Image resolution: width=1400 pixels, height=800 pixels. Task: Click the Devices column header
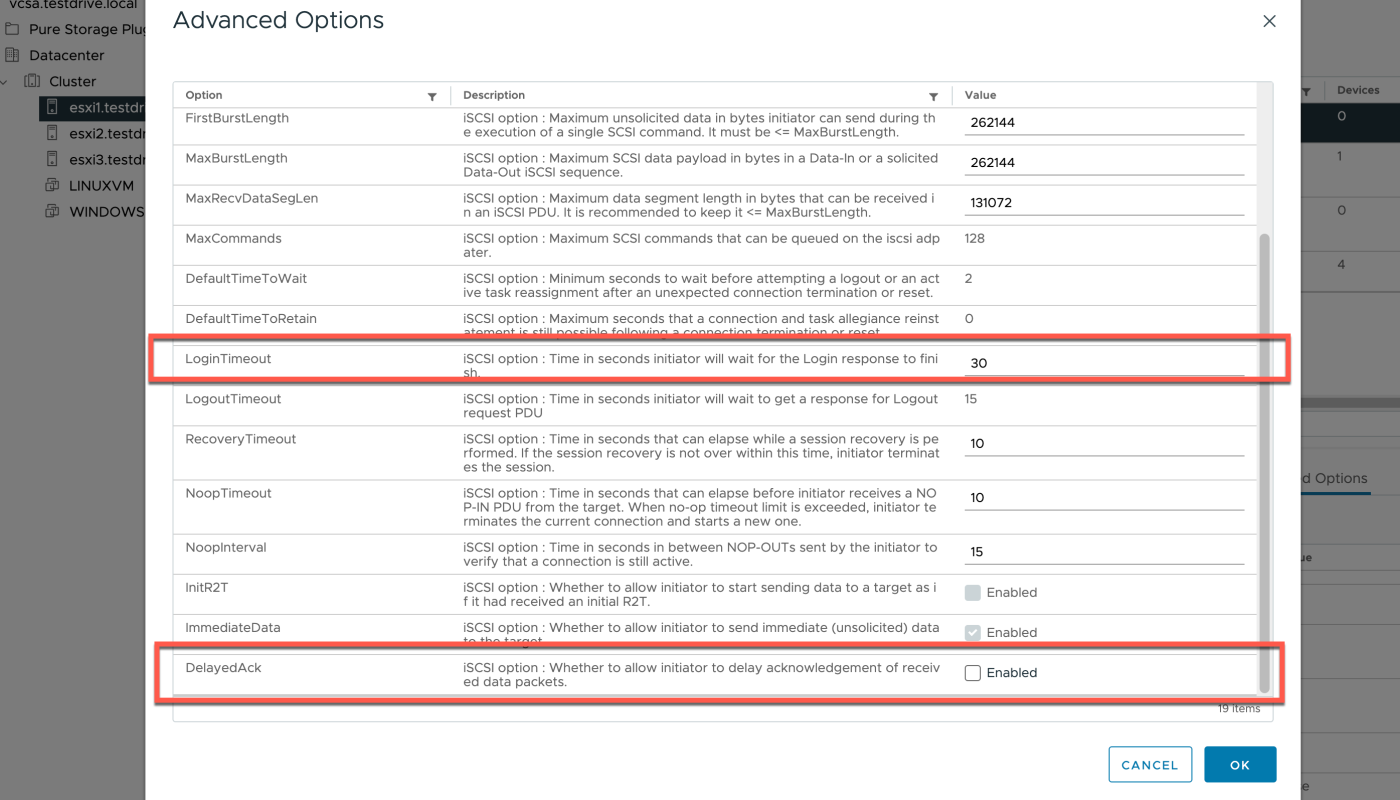pos(1357,90)
